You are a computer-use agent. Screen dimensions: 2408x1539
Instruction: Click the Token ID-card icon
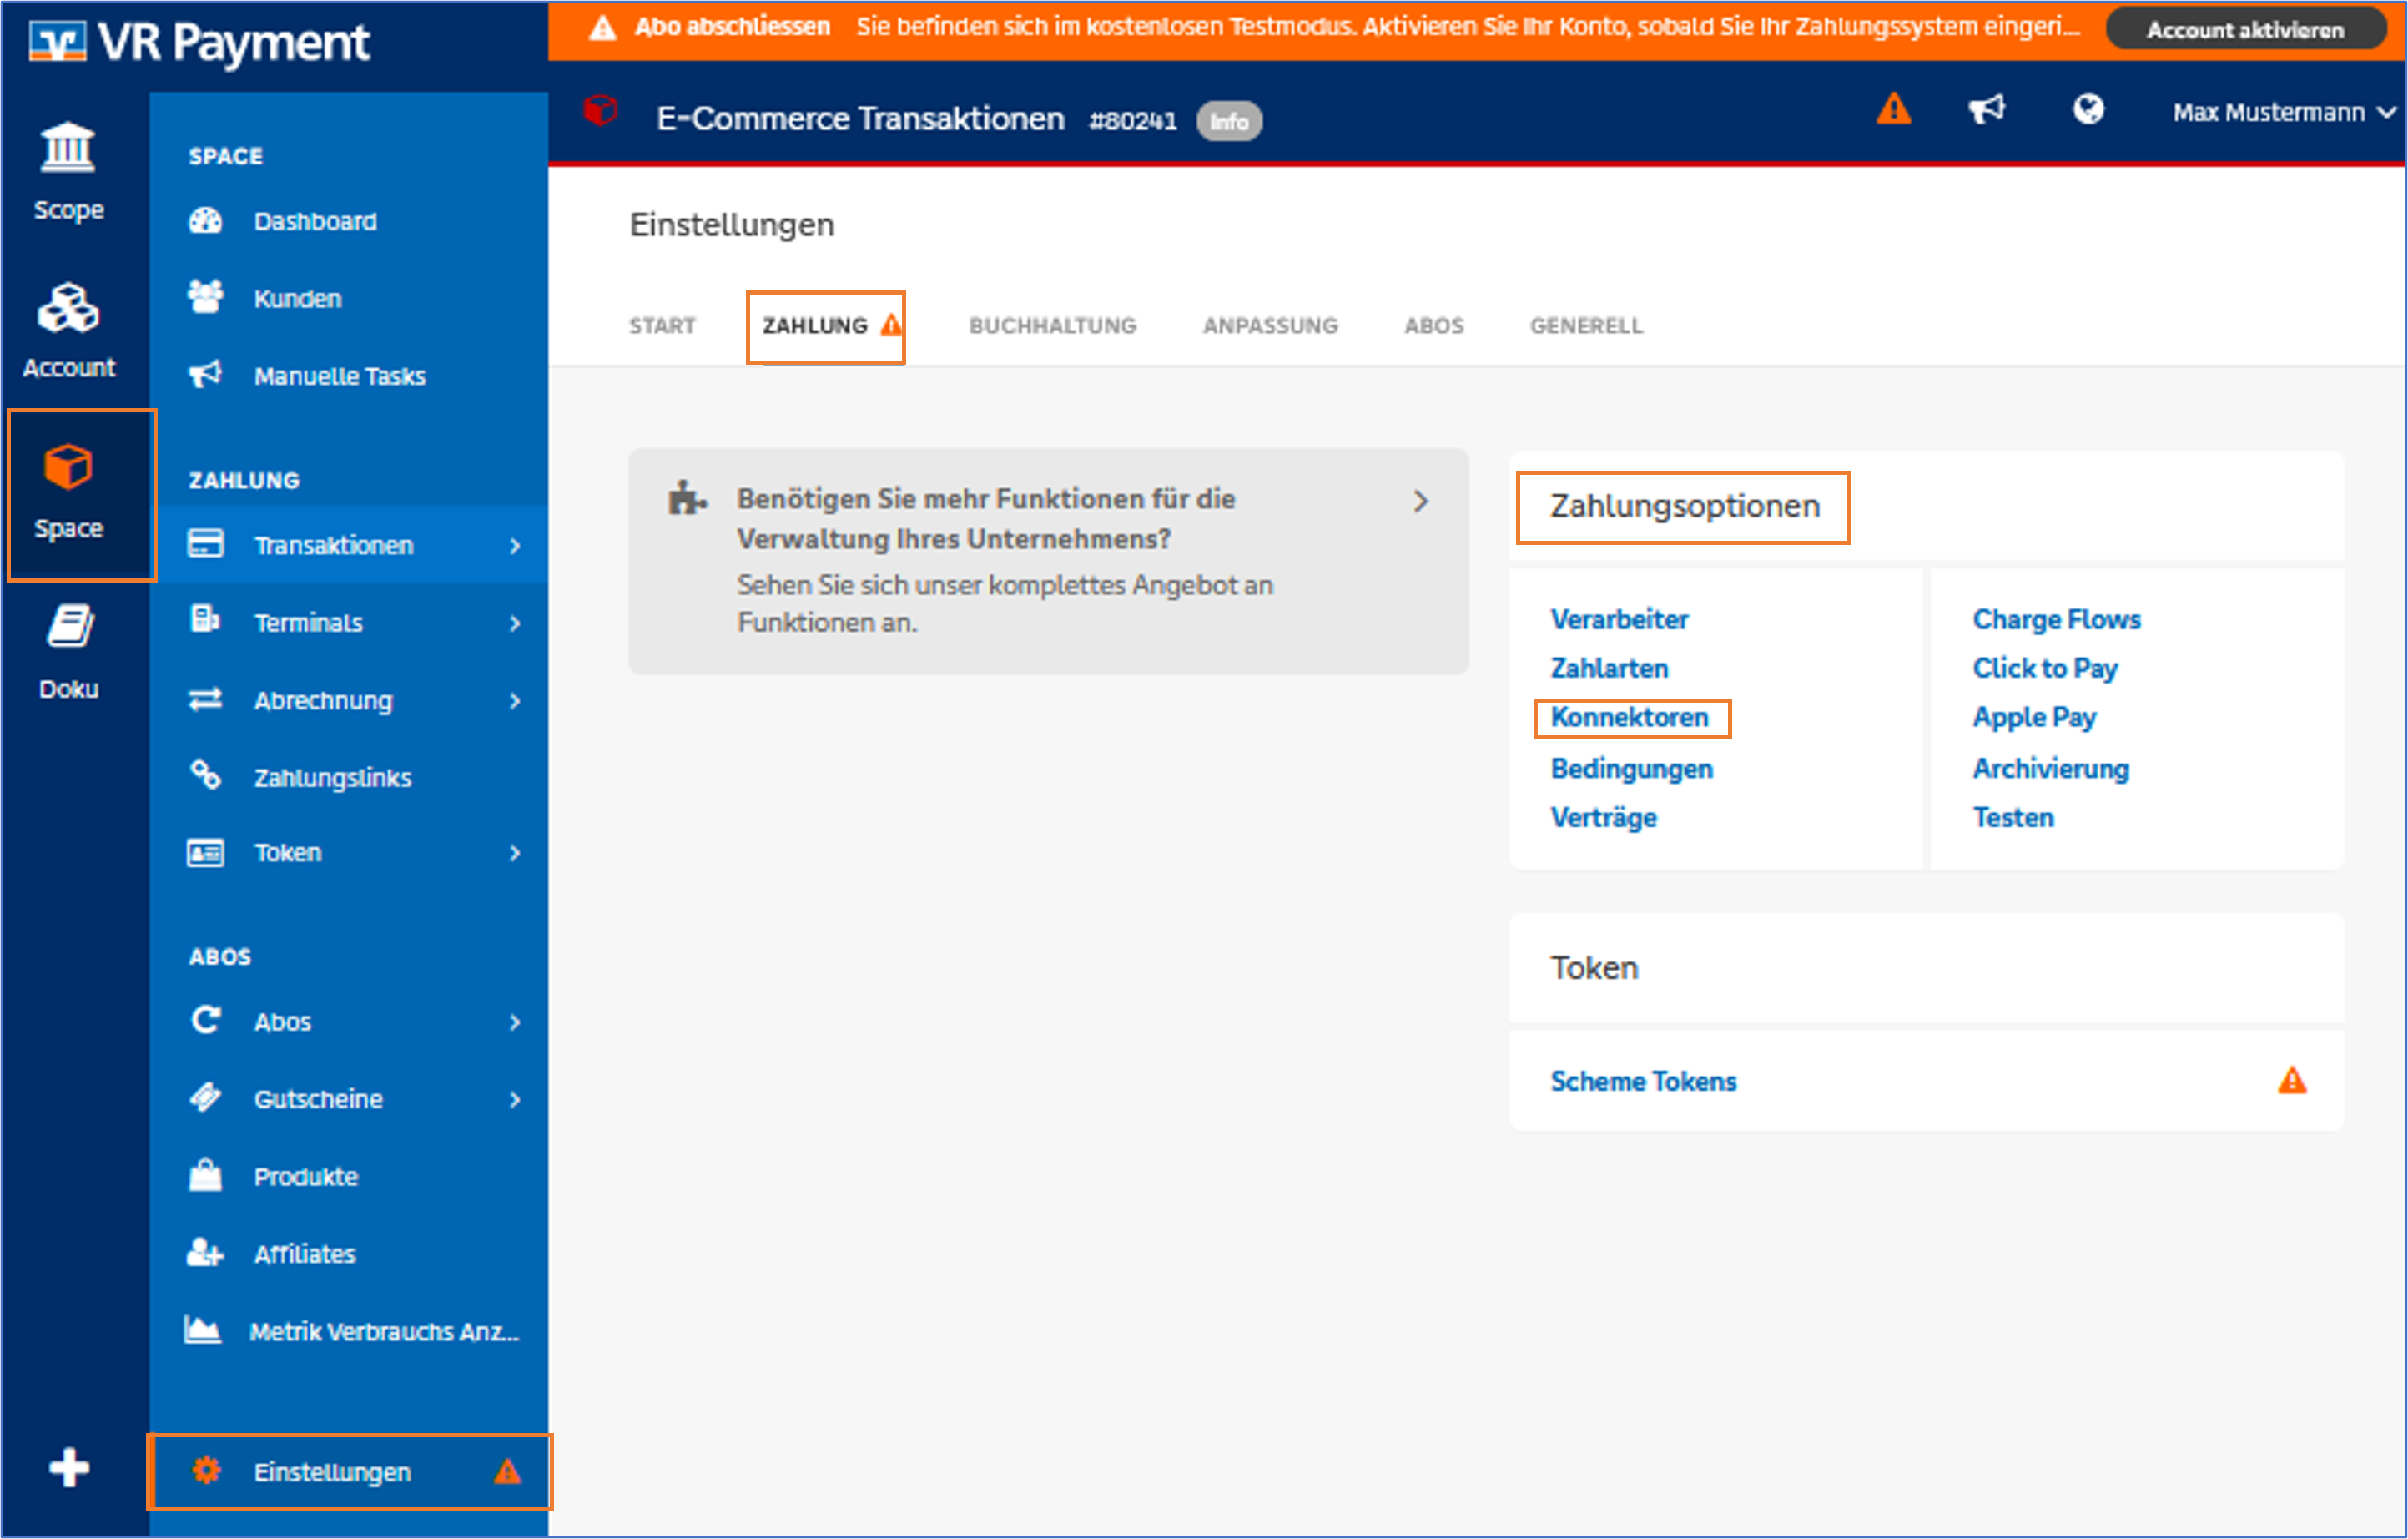point(206,853)
